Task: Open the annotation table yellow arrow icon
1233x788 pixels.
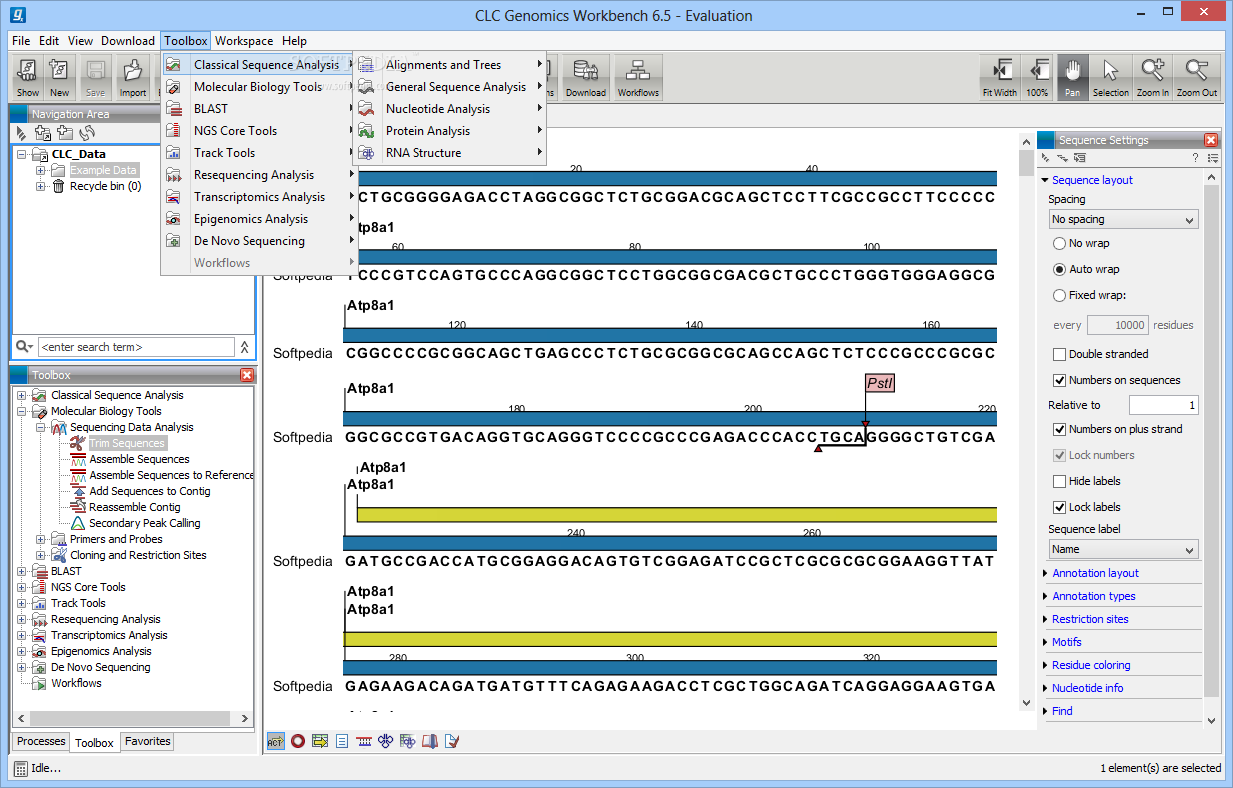Action: click(x=320, y=741)
